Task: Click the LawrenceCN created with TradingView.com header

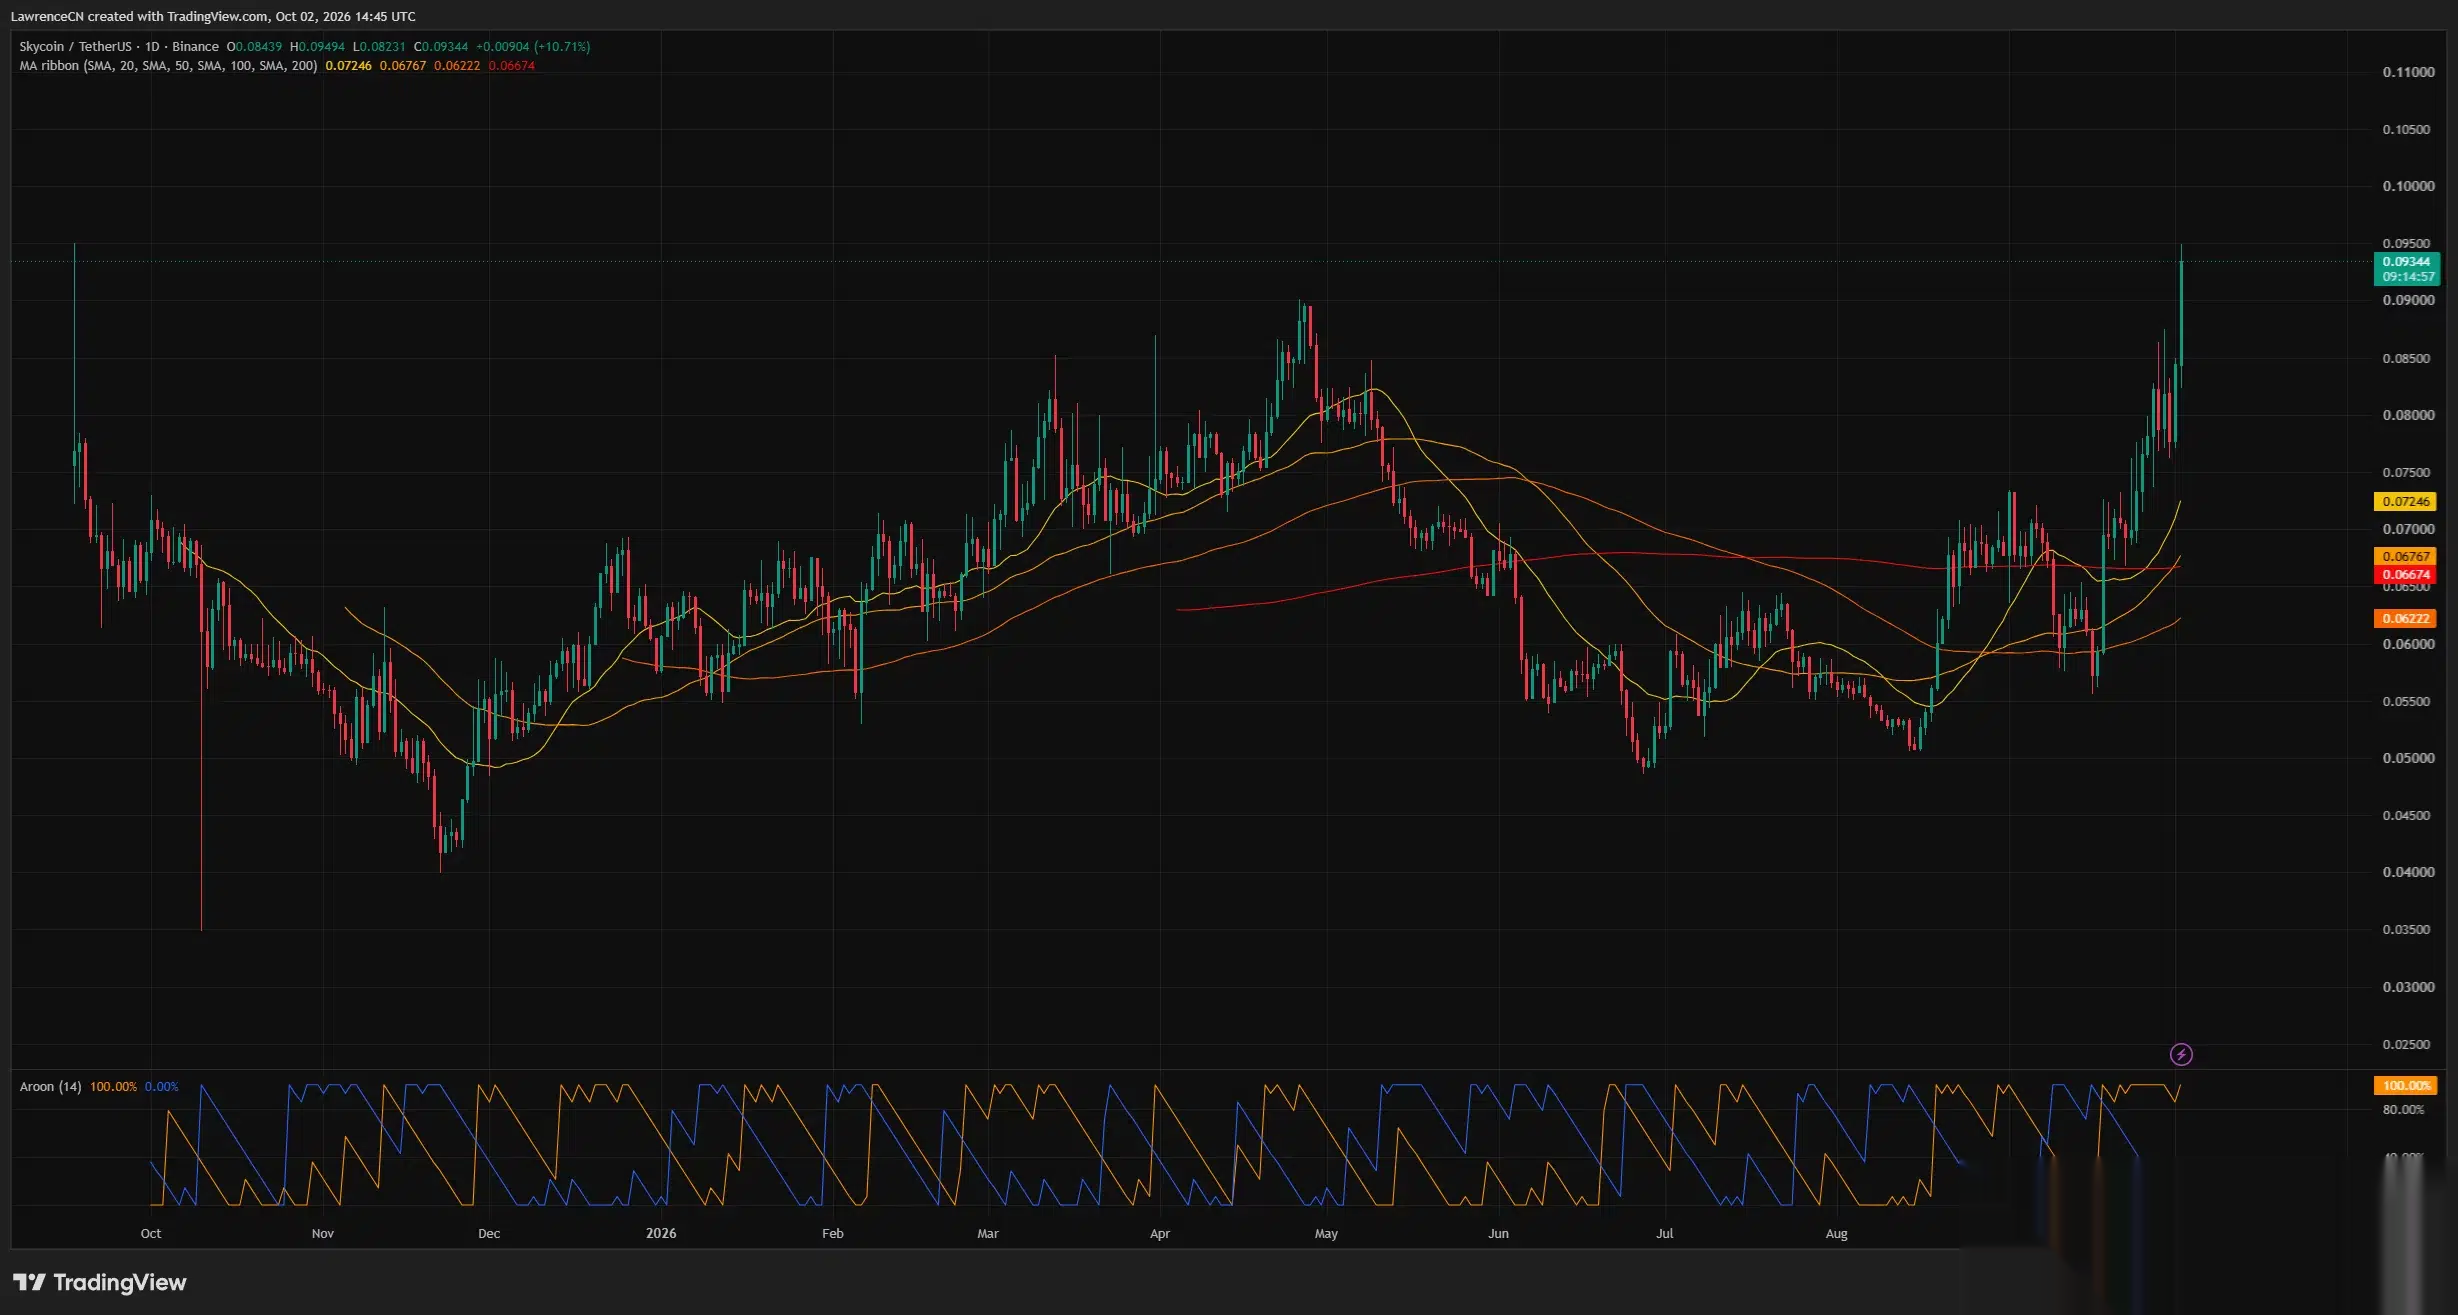Action: pos(213,16)
